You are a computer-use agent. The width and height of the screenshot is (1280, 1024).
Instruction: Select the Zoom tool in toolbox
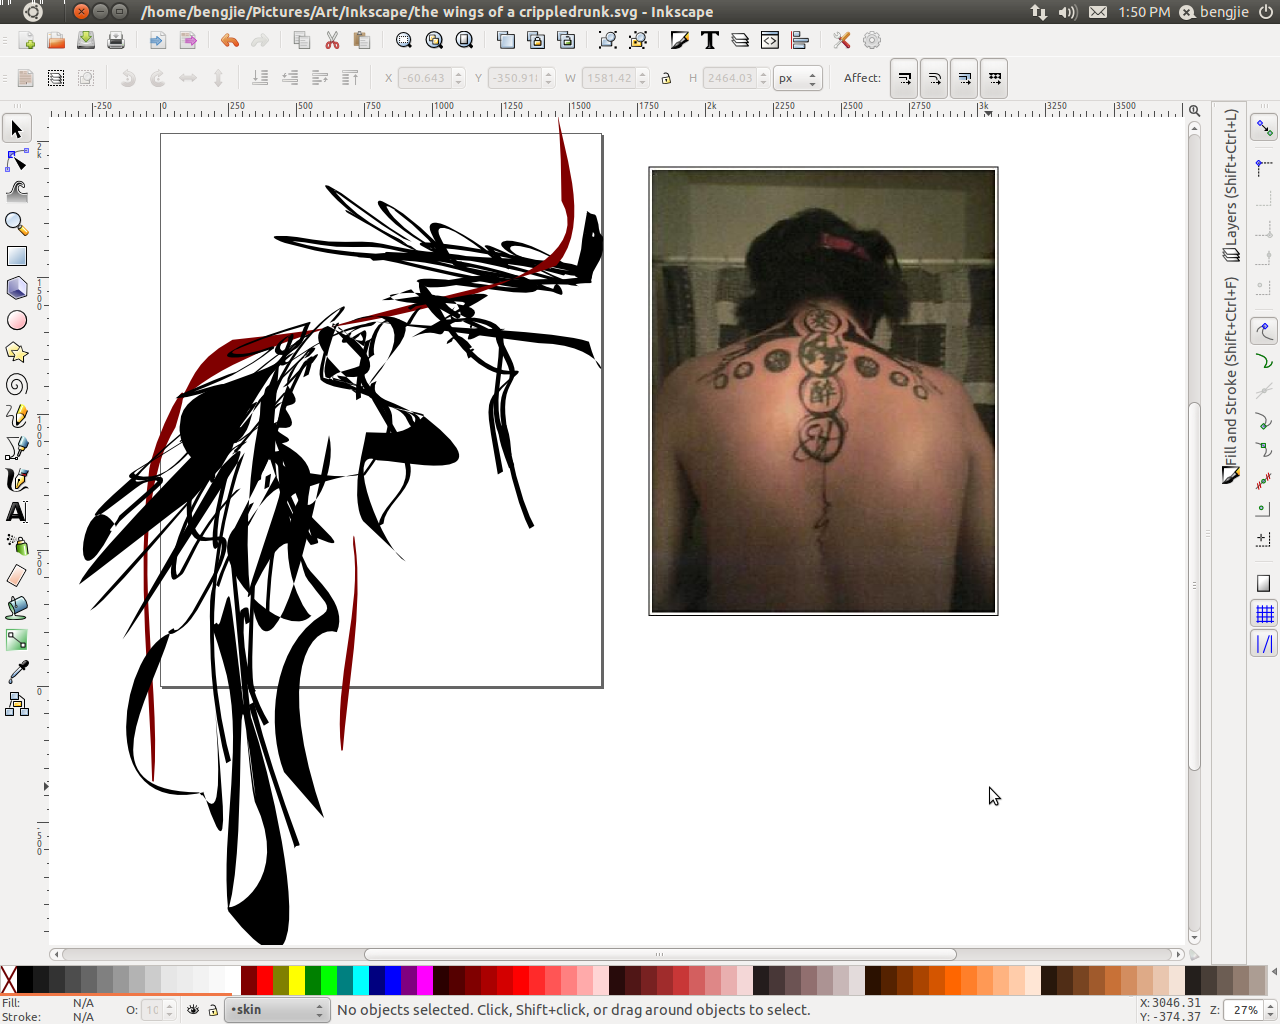point(17,224)
